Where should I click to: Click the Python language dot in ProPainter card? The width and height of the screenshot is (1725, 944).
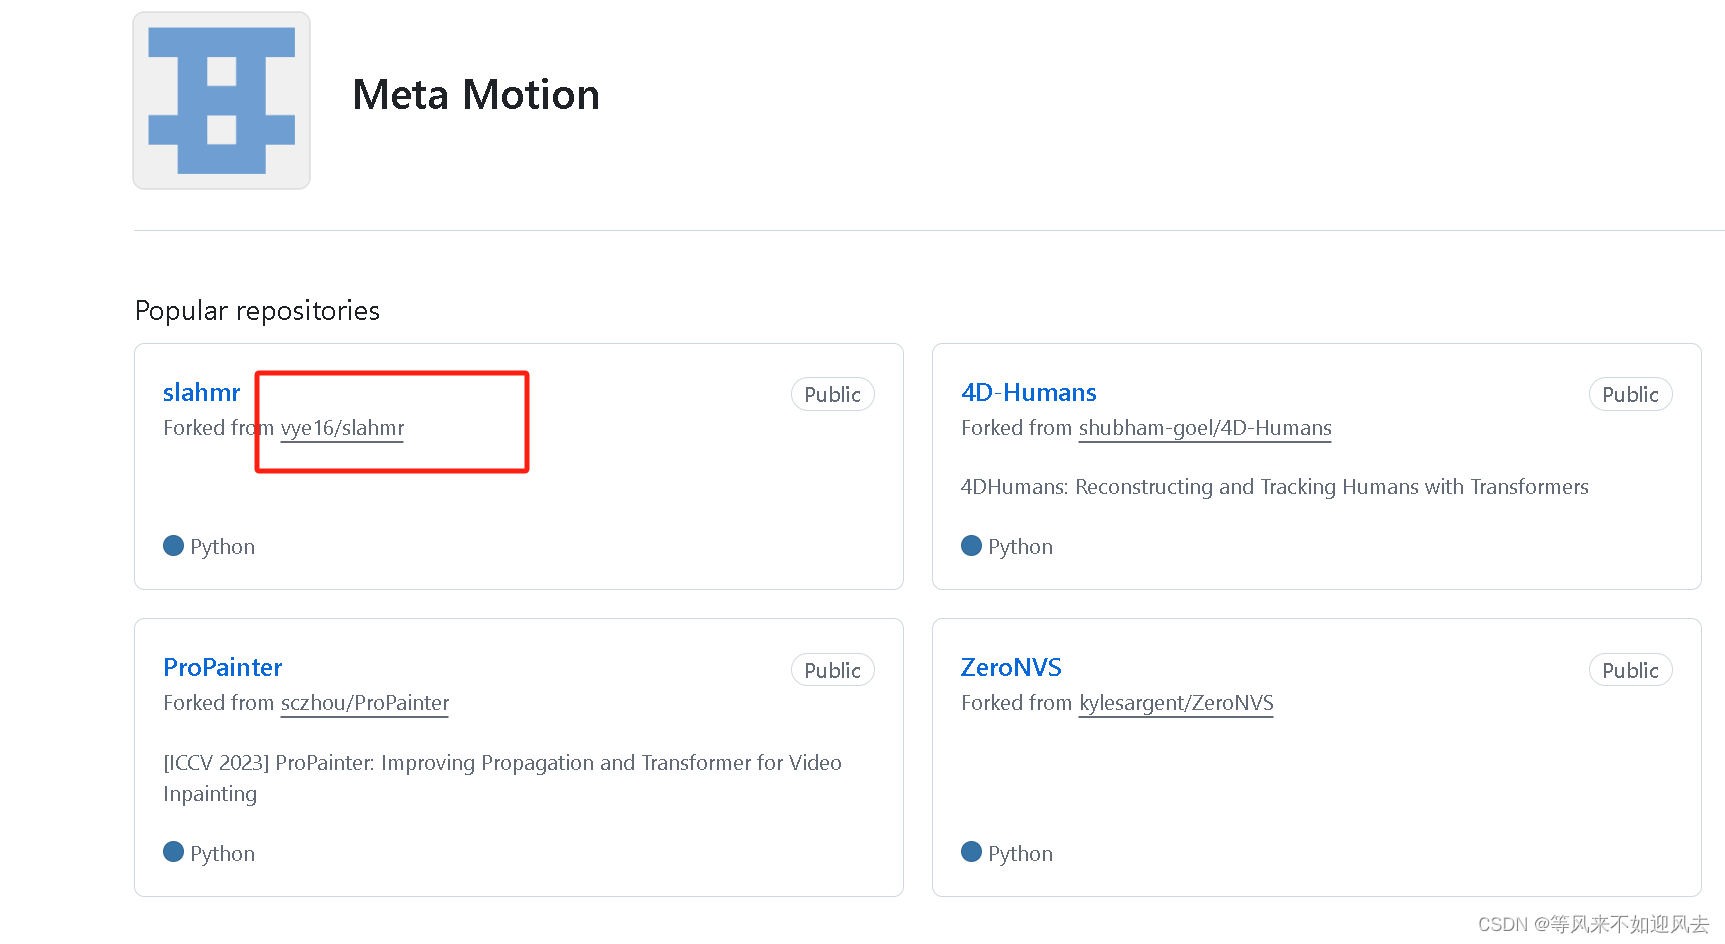[x=173, y=852]
